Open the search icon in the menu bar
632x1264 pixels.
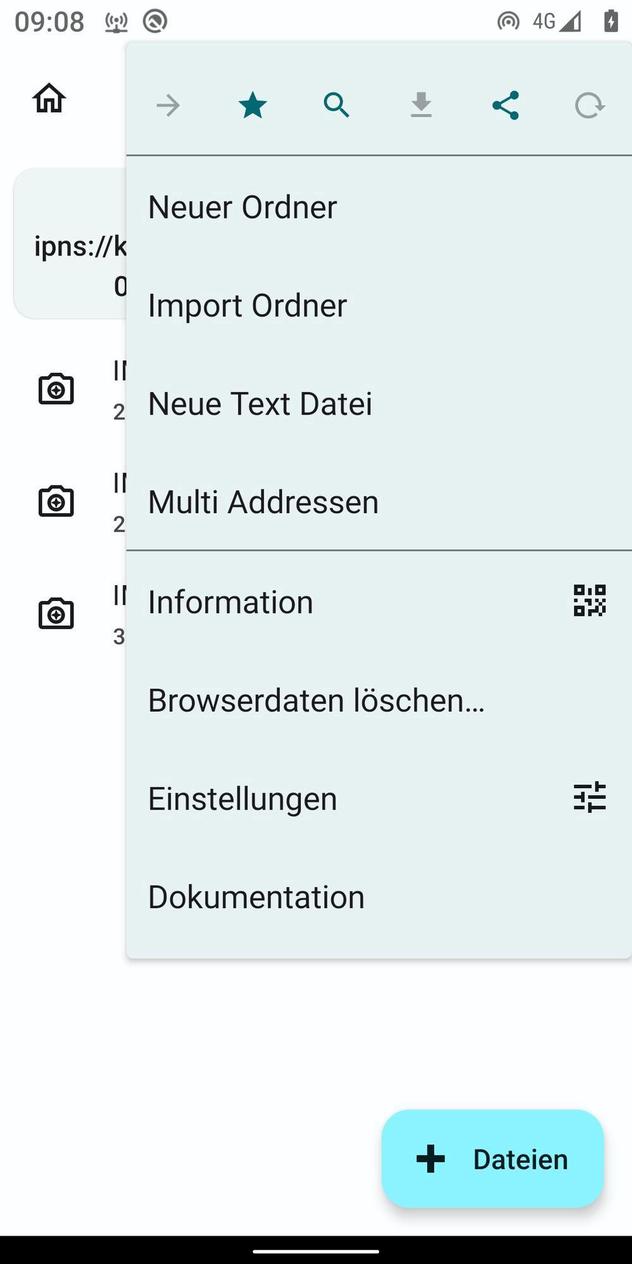(336, 105)
